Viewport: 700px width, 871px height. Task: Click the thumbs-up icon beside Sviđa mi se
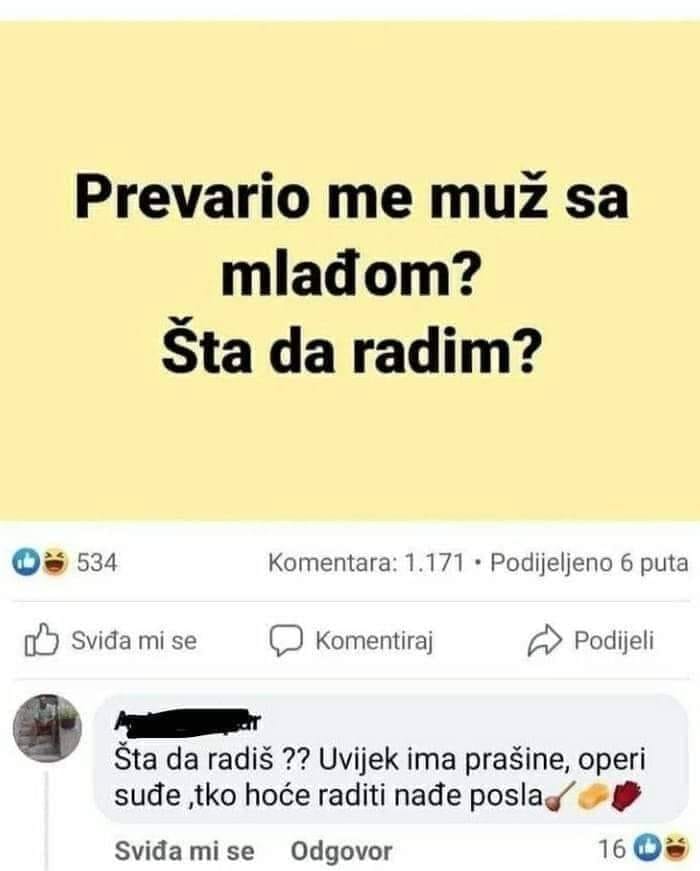(42, 640)
